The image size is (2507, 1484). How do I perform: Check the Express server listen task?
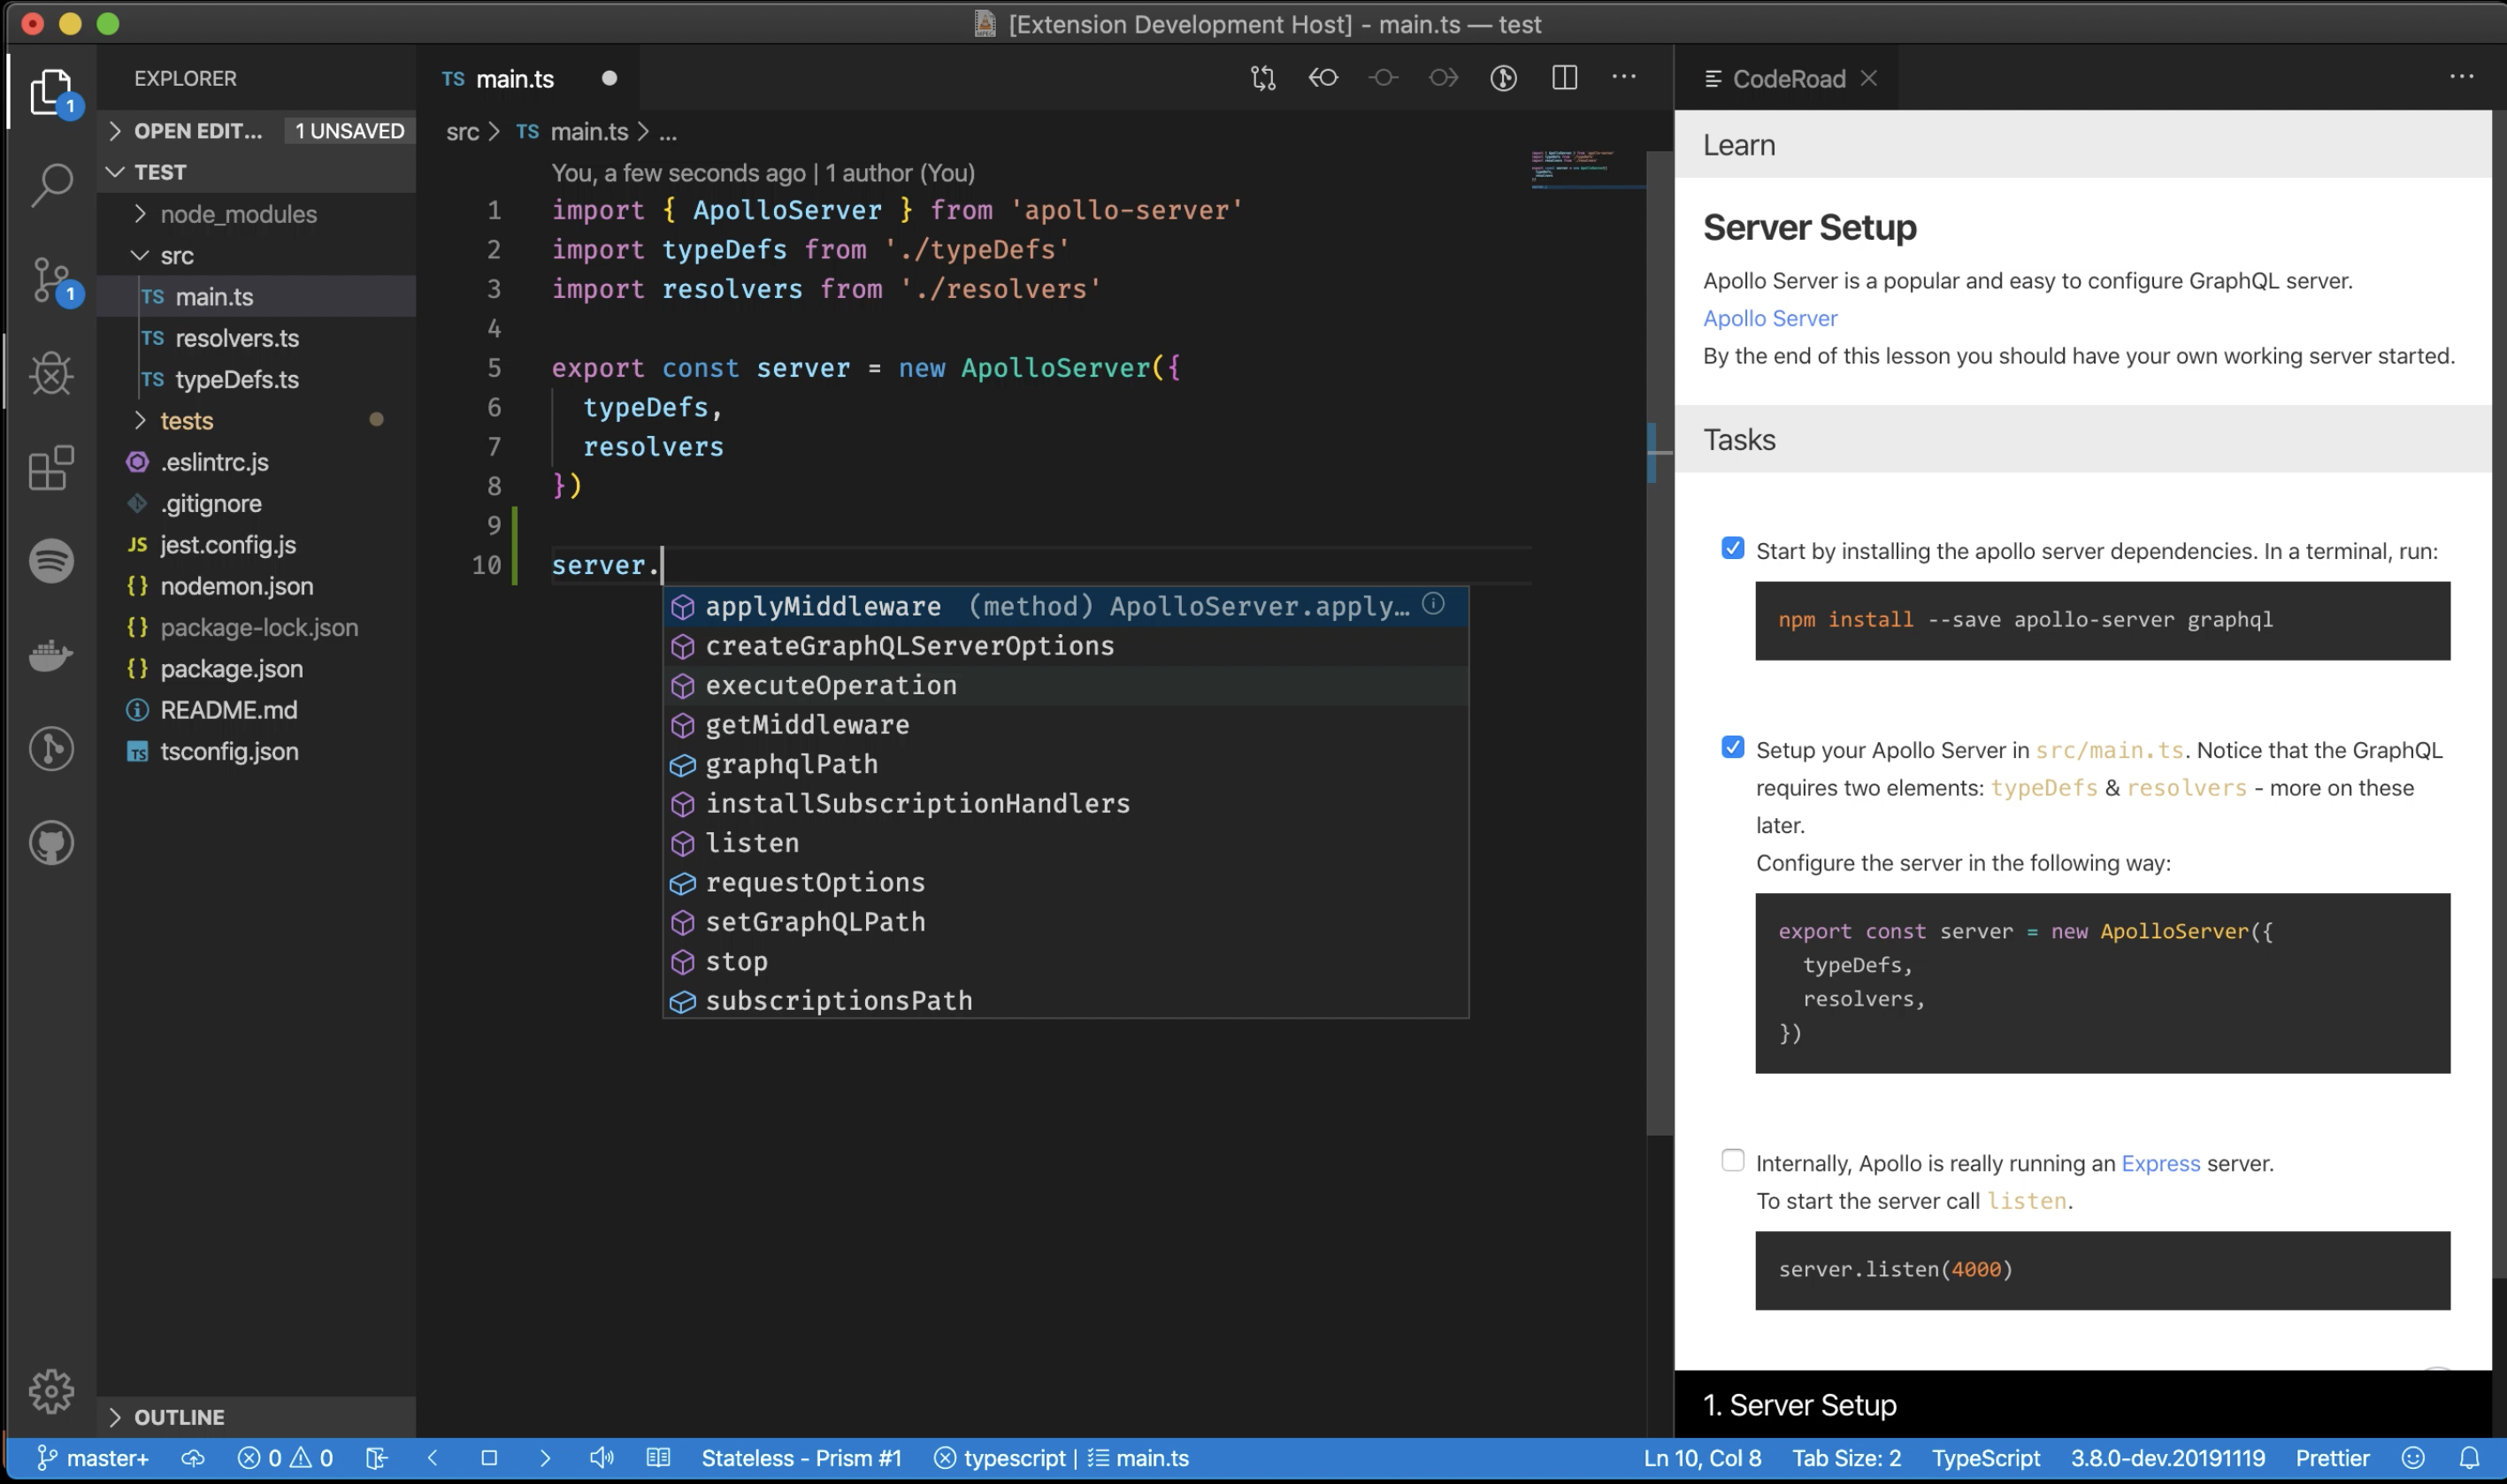pyautogui.click(x=1733, y=1160)
